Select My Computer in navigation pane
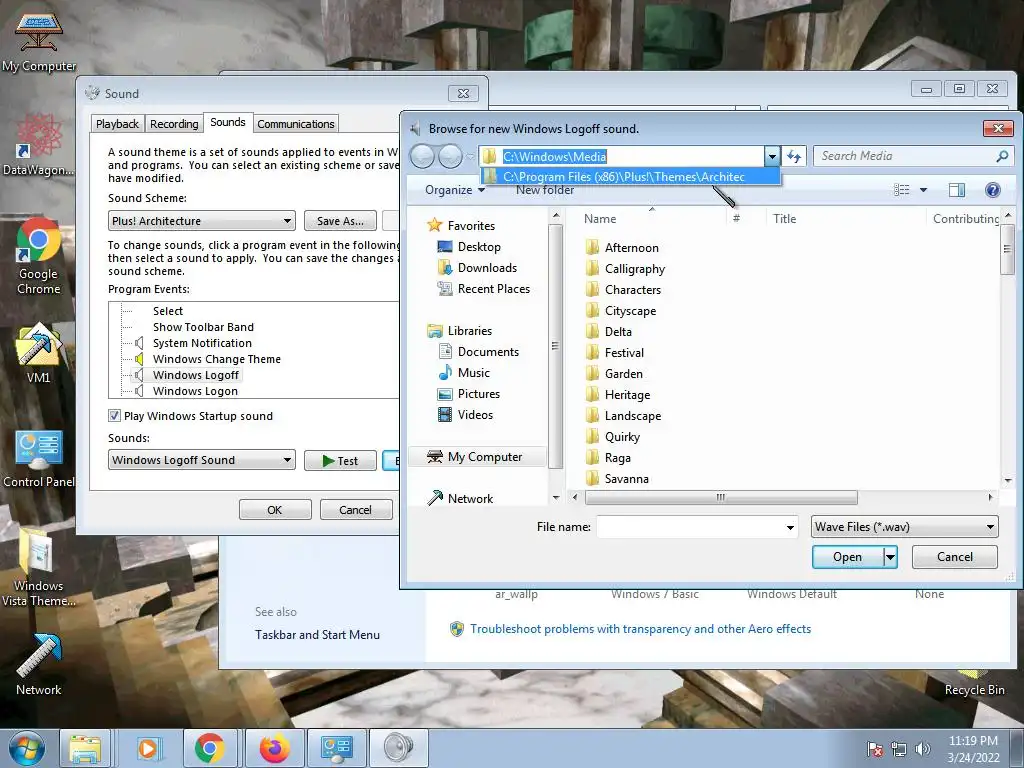The height and width of the screenshot is (768, 1024). pos(485,457)
